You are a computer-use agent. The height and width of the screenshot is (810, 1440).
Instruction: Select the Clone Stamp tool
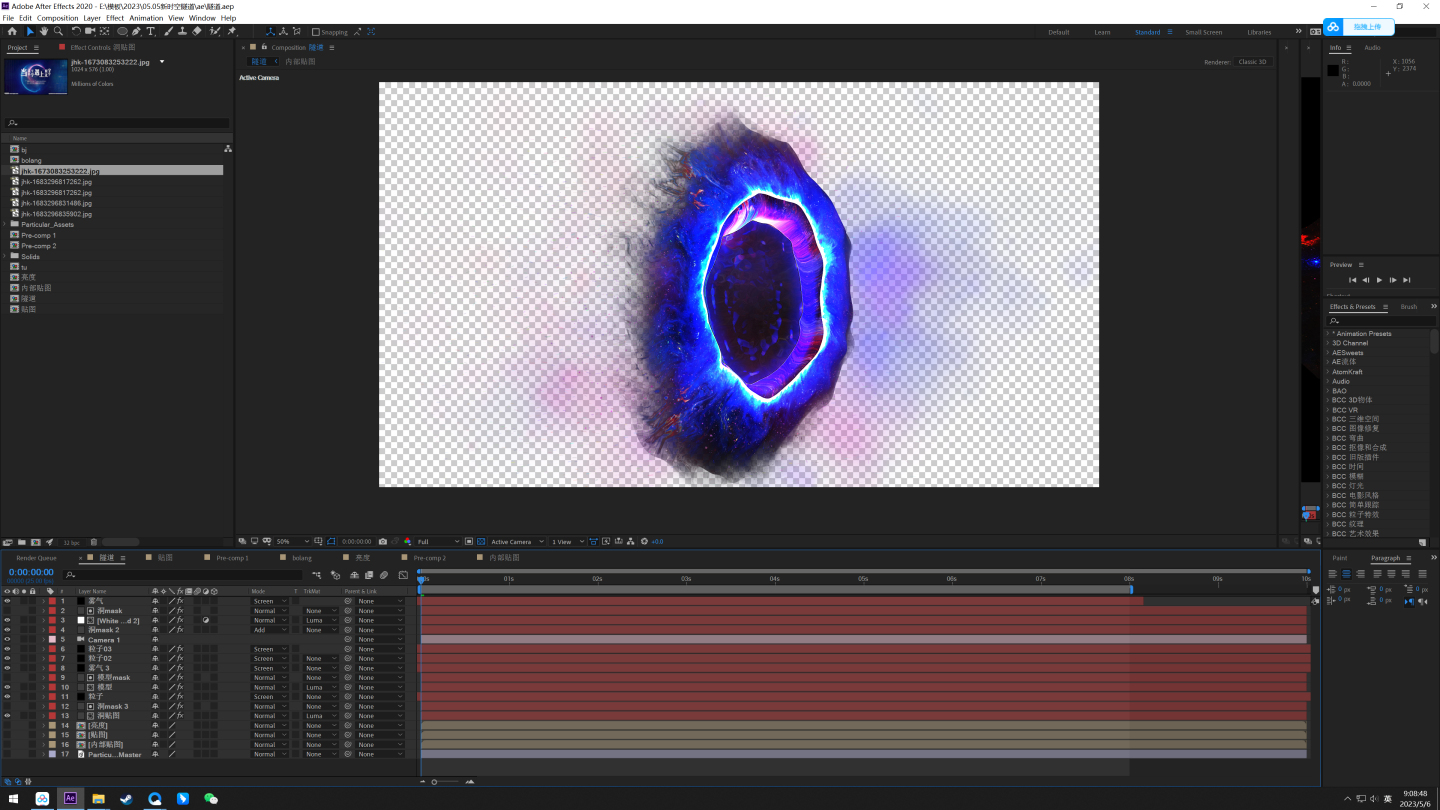click(x=182, y=31)
